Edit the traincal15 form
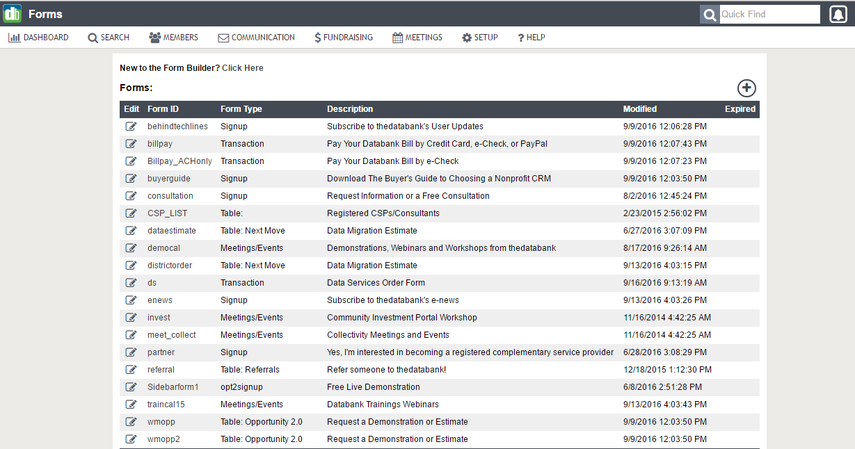 click(131, 404)
